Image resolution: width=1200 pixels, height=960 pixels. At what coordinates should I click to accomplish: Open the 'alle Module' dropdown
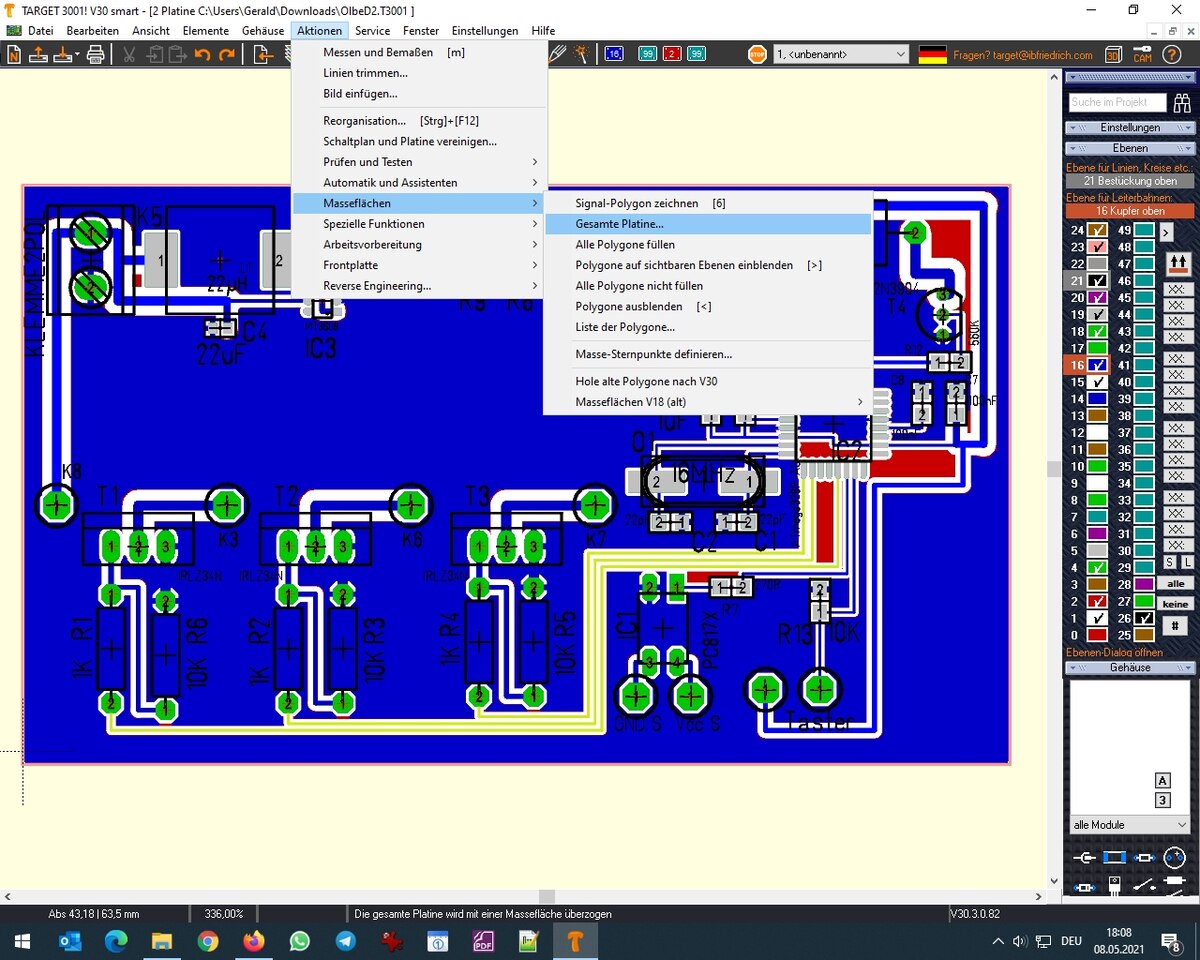1130,825
